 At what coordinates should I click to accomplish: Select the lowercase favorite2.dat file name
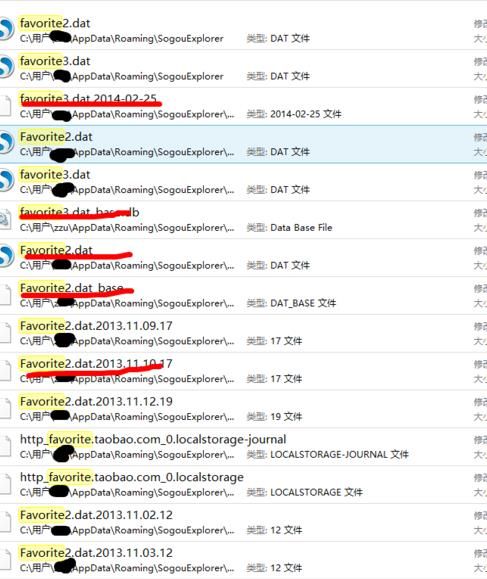(55, 23)
